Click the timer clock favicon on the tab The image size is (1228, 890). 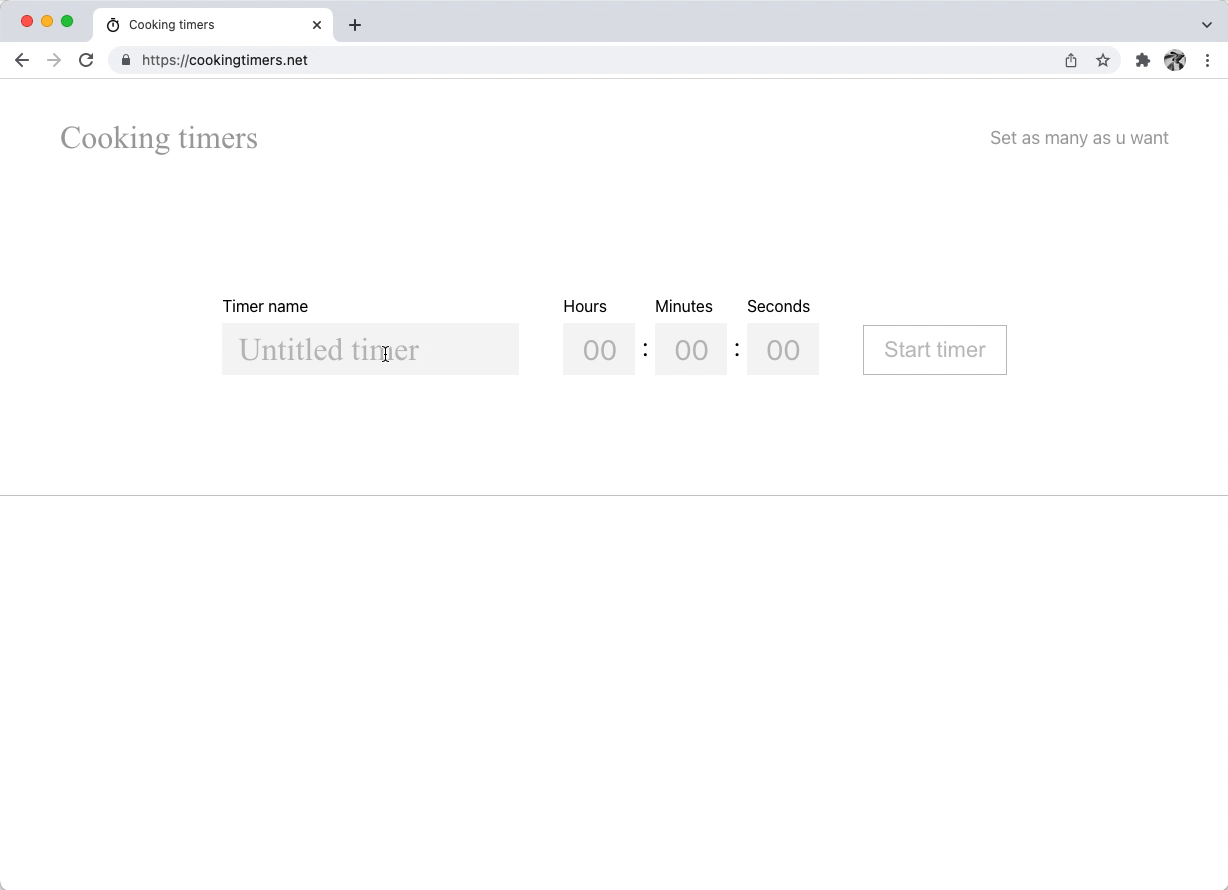(113, 25)
